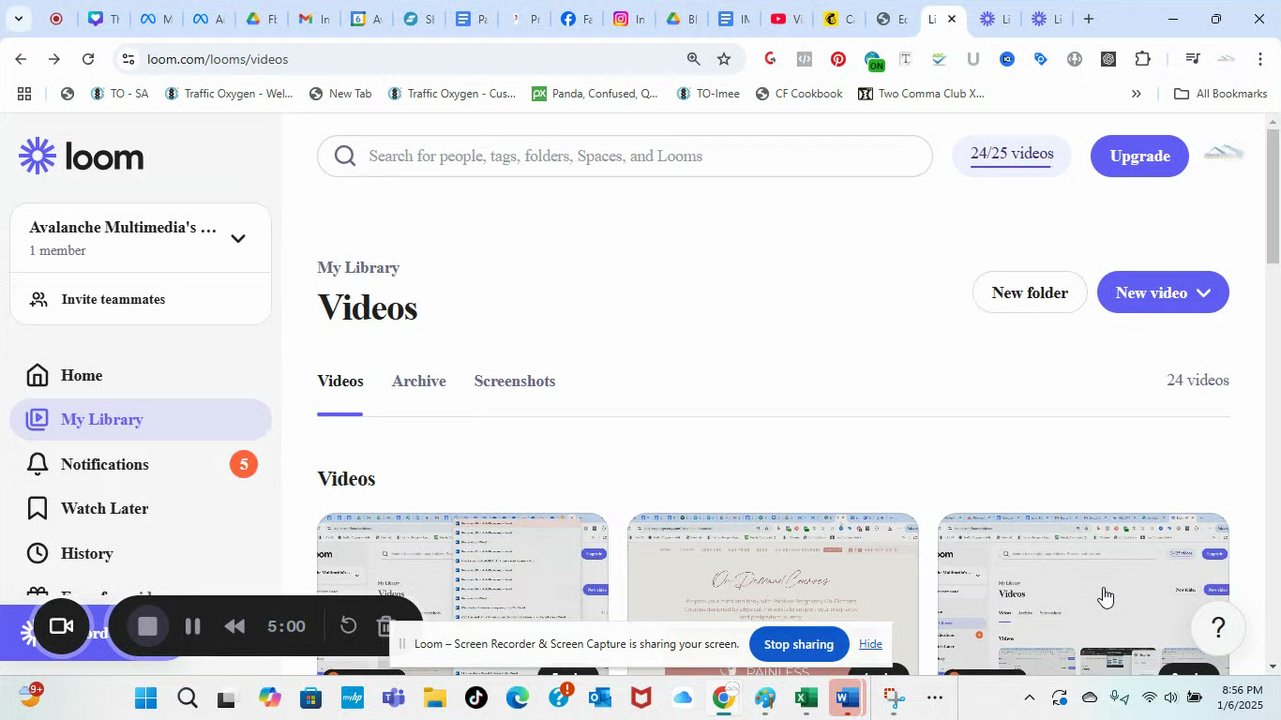Stop the Loom recording
This screenshot has height=720, width=1281.
(x=147, y=626)
